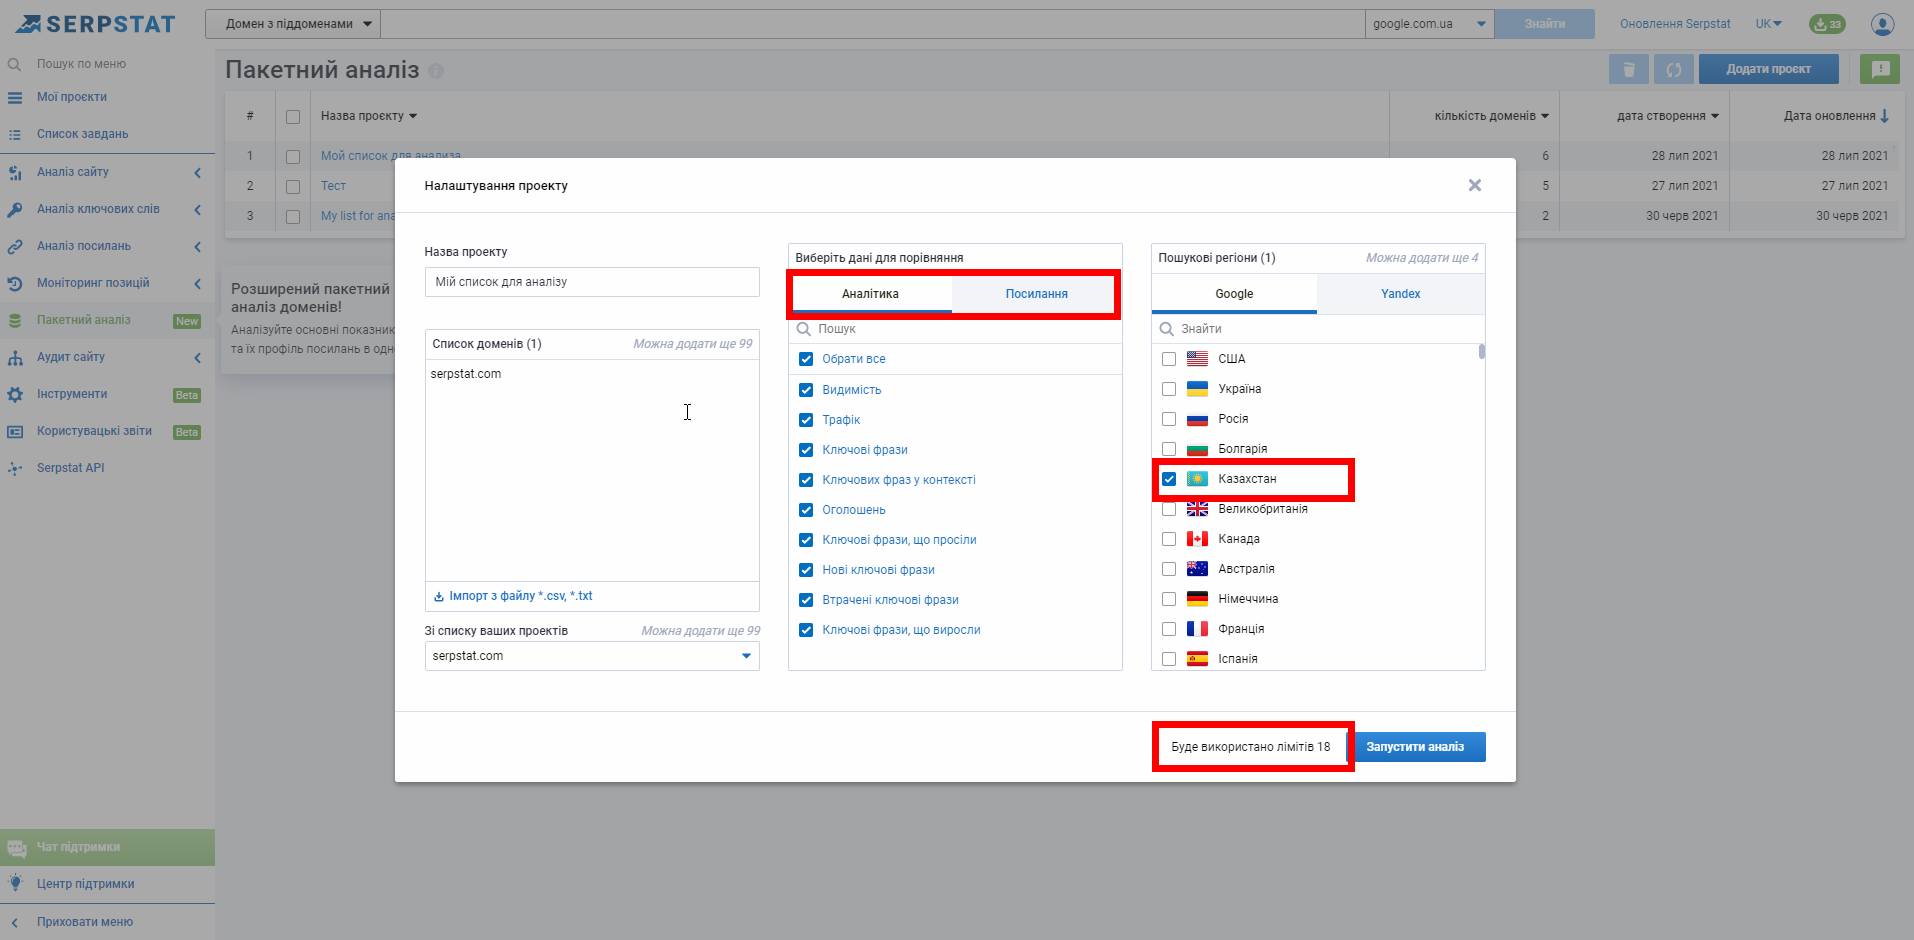Screen dimensions: 1914x940
Task: Enable the Україна region checkbox
Action: [x=1169, y=389]
